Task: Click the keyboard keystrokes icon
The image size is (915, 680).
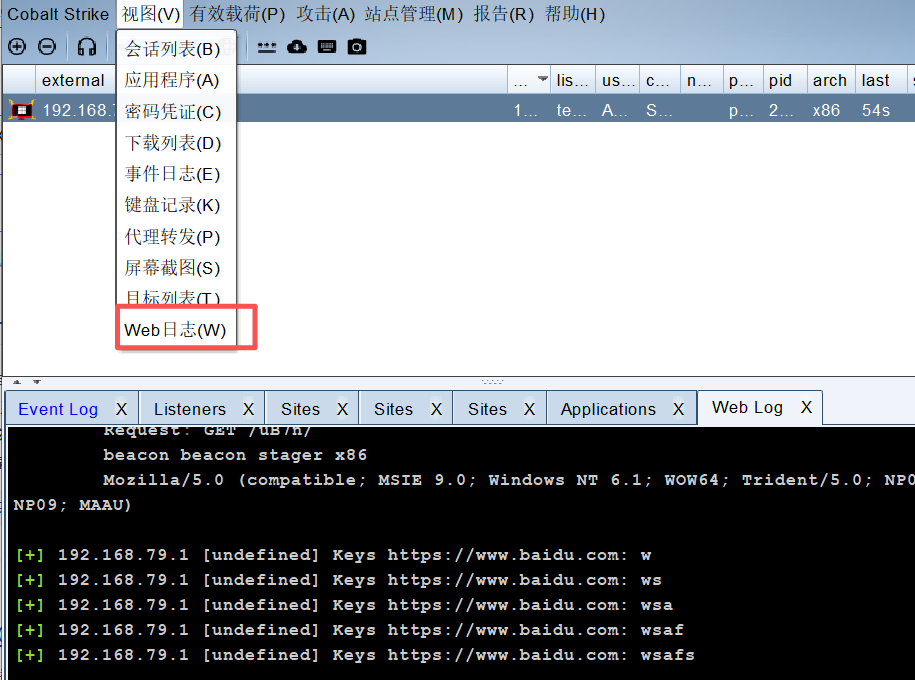Action: coord(327,47)
